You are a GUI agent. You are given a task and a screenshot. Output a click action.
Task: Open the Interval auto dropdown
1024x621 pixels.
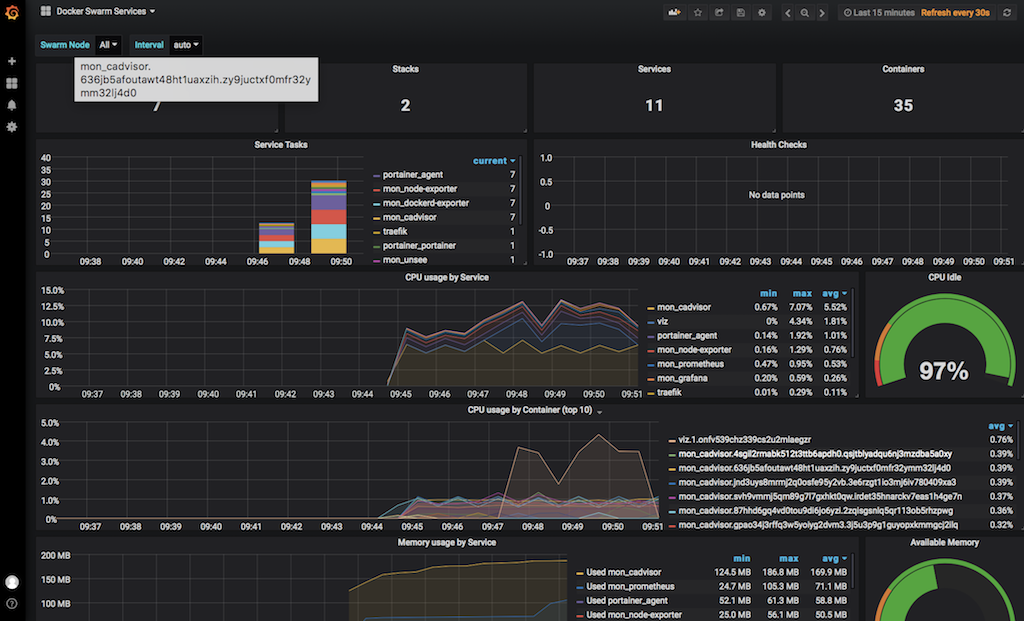pos(185,45)
